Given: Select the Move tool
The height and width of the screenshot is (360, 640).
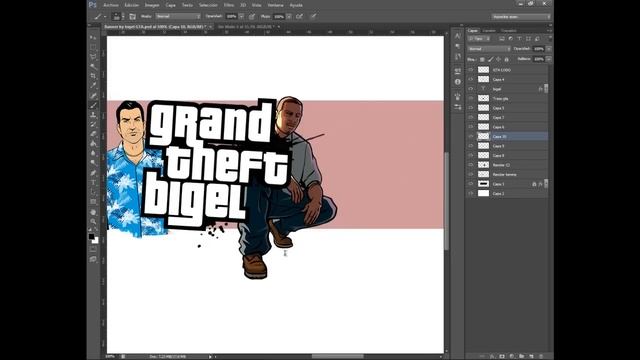Looking at the screenshot, I should point(93,38).
